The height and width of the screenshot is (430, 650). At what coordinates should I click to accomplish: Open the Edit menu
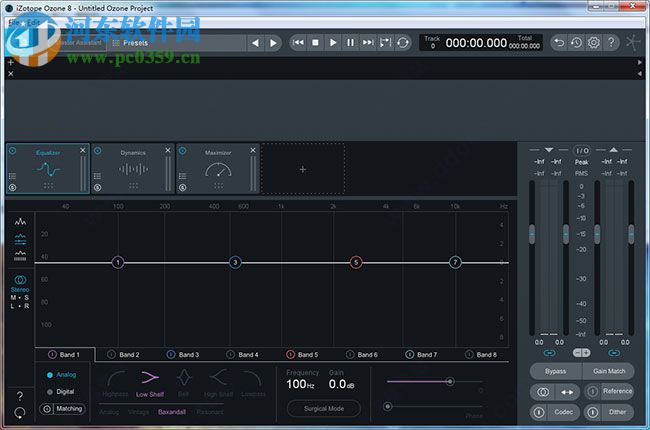(x=34, y=22)
